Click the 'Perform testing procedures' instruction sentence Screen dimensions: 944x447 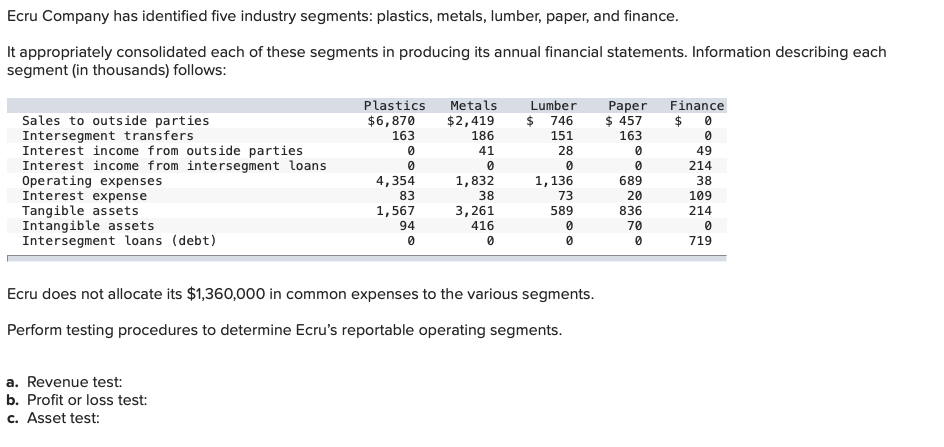click(284, 331)
